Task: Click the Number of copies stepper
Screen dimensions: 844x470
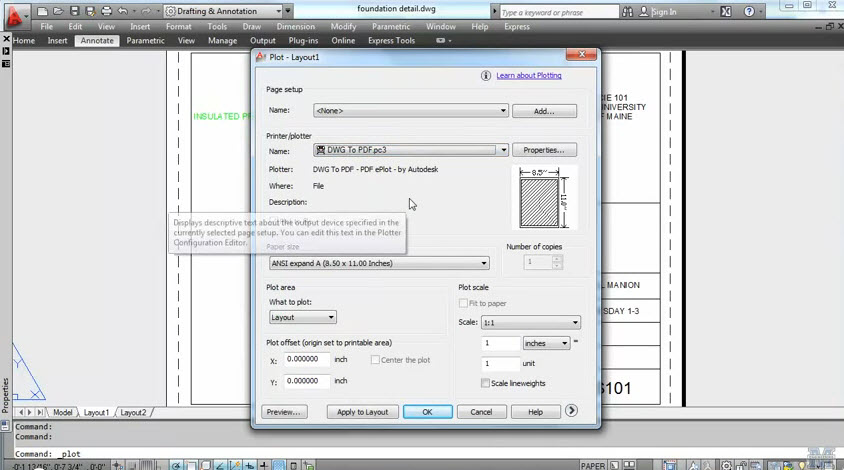Action: pos(557,262)
